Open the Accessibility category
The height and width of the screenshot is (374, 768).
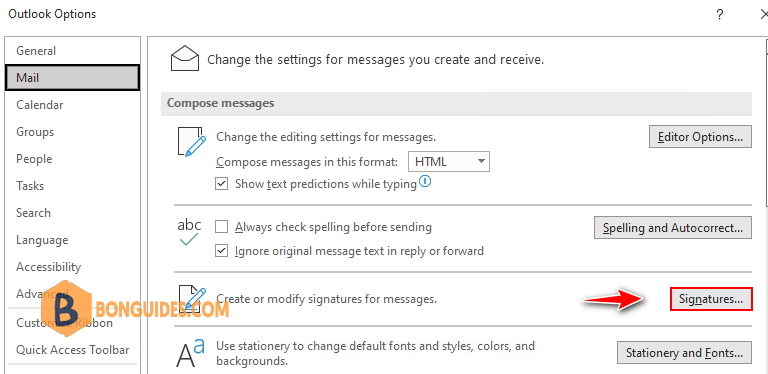pyautogui.click(x=72, y=267)
